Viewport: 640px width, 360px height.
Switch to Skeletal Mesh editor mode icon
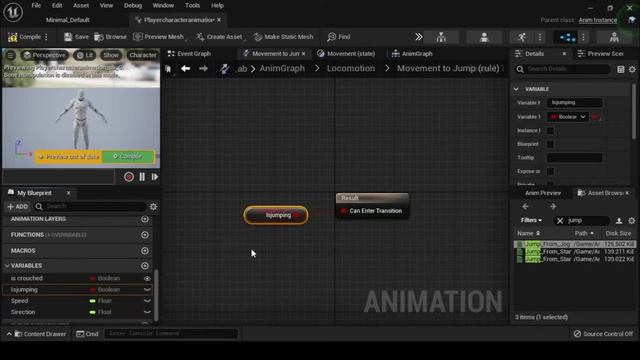[484, 37]
